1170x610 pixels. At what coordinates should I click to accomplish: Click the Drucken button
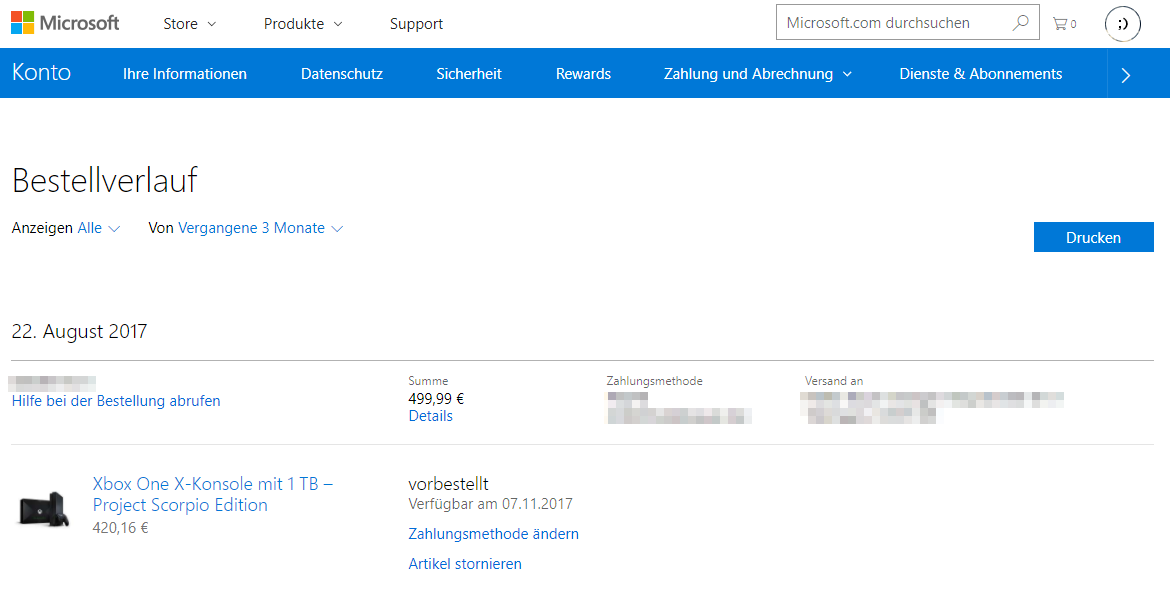coord(1093,237)
